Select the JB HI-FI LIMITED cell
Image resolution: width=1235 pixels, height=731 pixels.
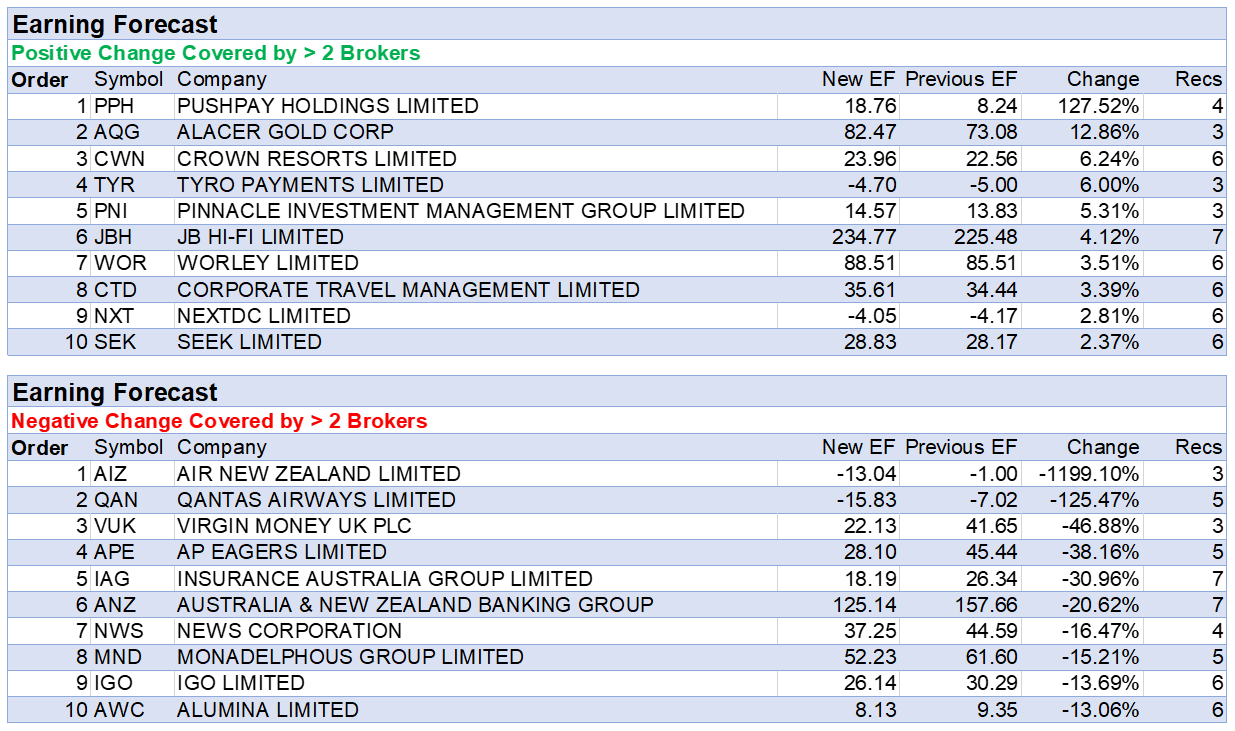point(260,237)
